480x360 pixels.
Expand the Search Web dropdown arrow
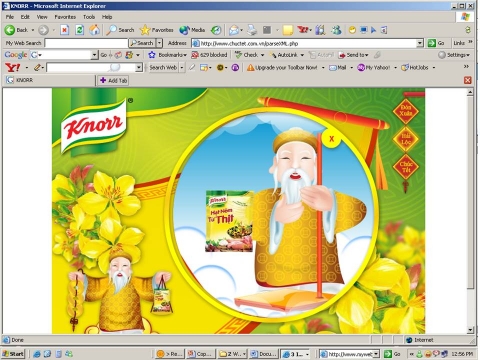pos(182,68)
